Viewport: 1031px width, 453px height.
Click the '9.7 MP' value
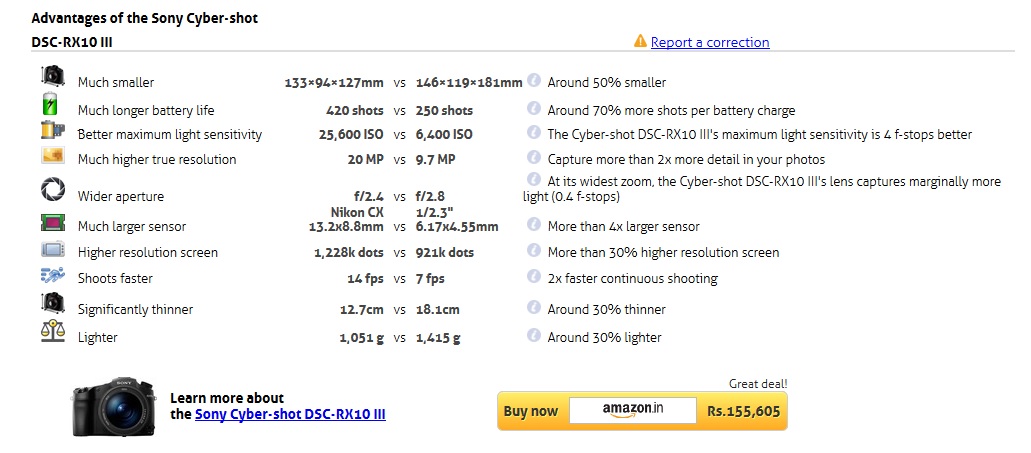(x=435, y=160)
